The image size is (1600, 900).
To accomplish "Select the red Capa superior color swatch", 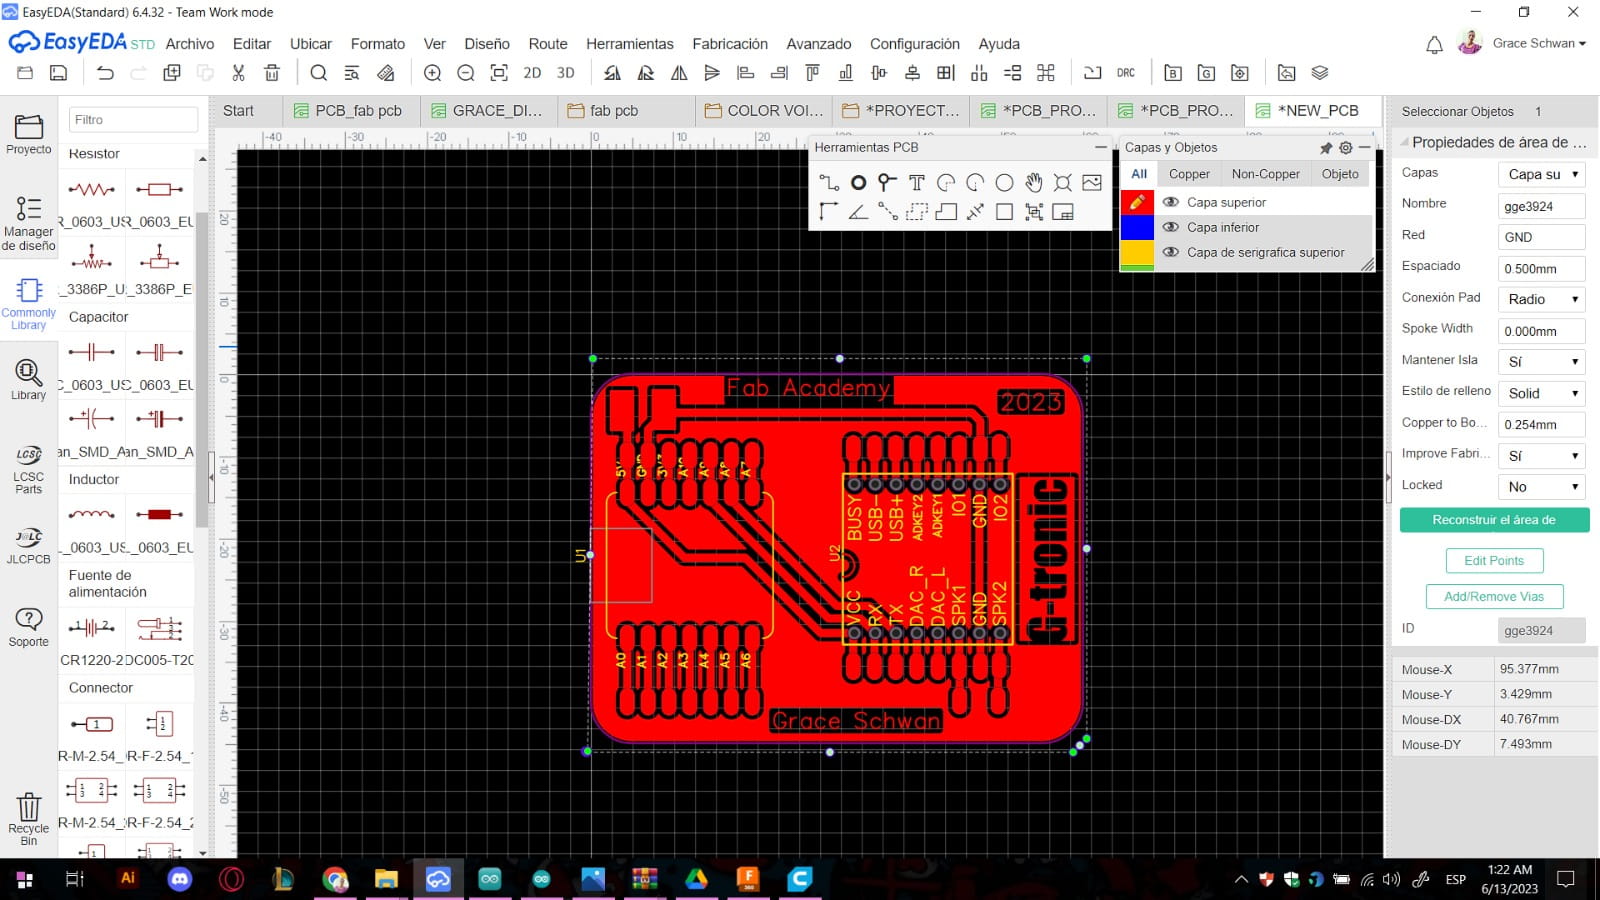I will (1137, 202).
